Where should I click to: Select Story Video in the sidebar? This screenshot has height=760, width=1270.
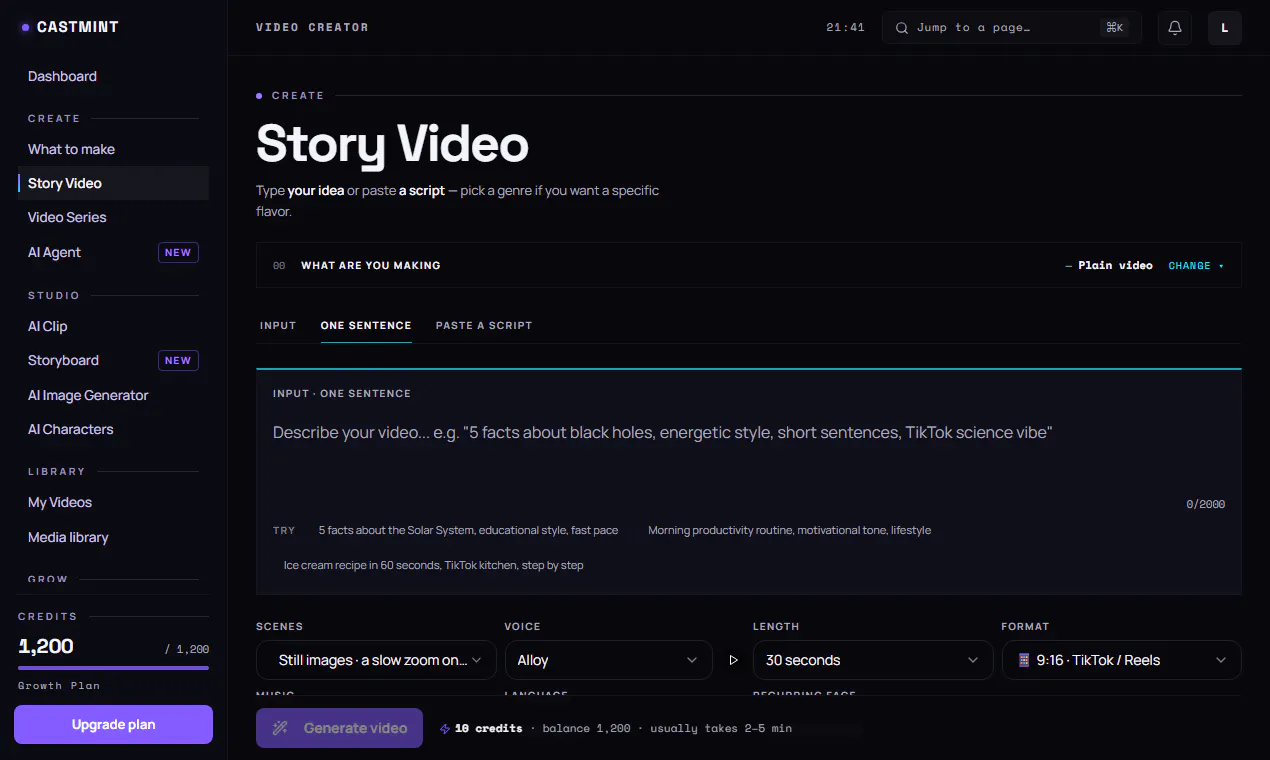pos(113,183)
